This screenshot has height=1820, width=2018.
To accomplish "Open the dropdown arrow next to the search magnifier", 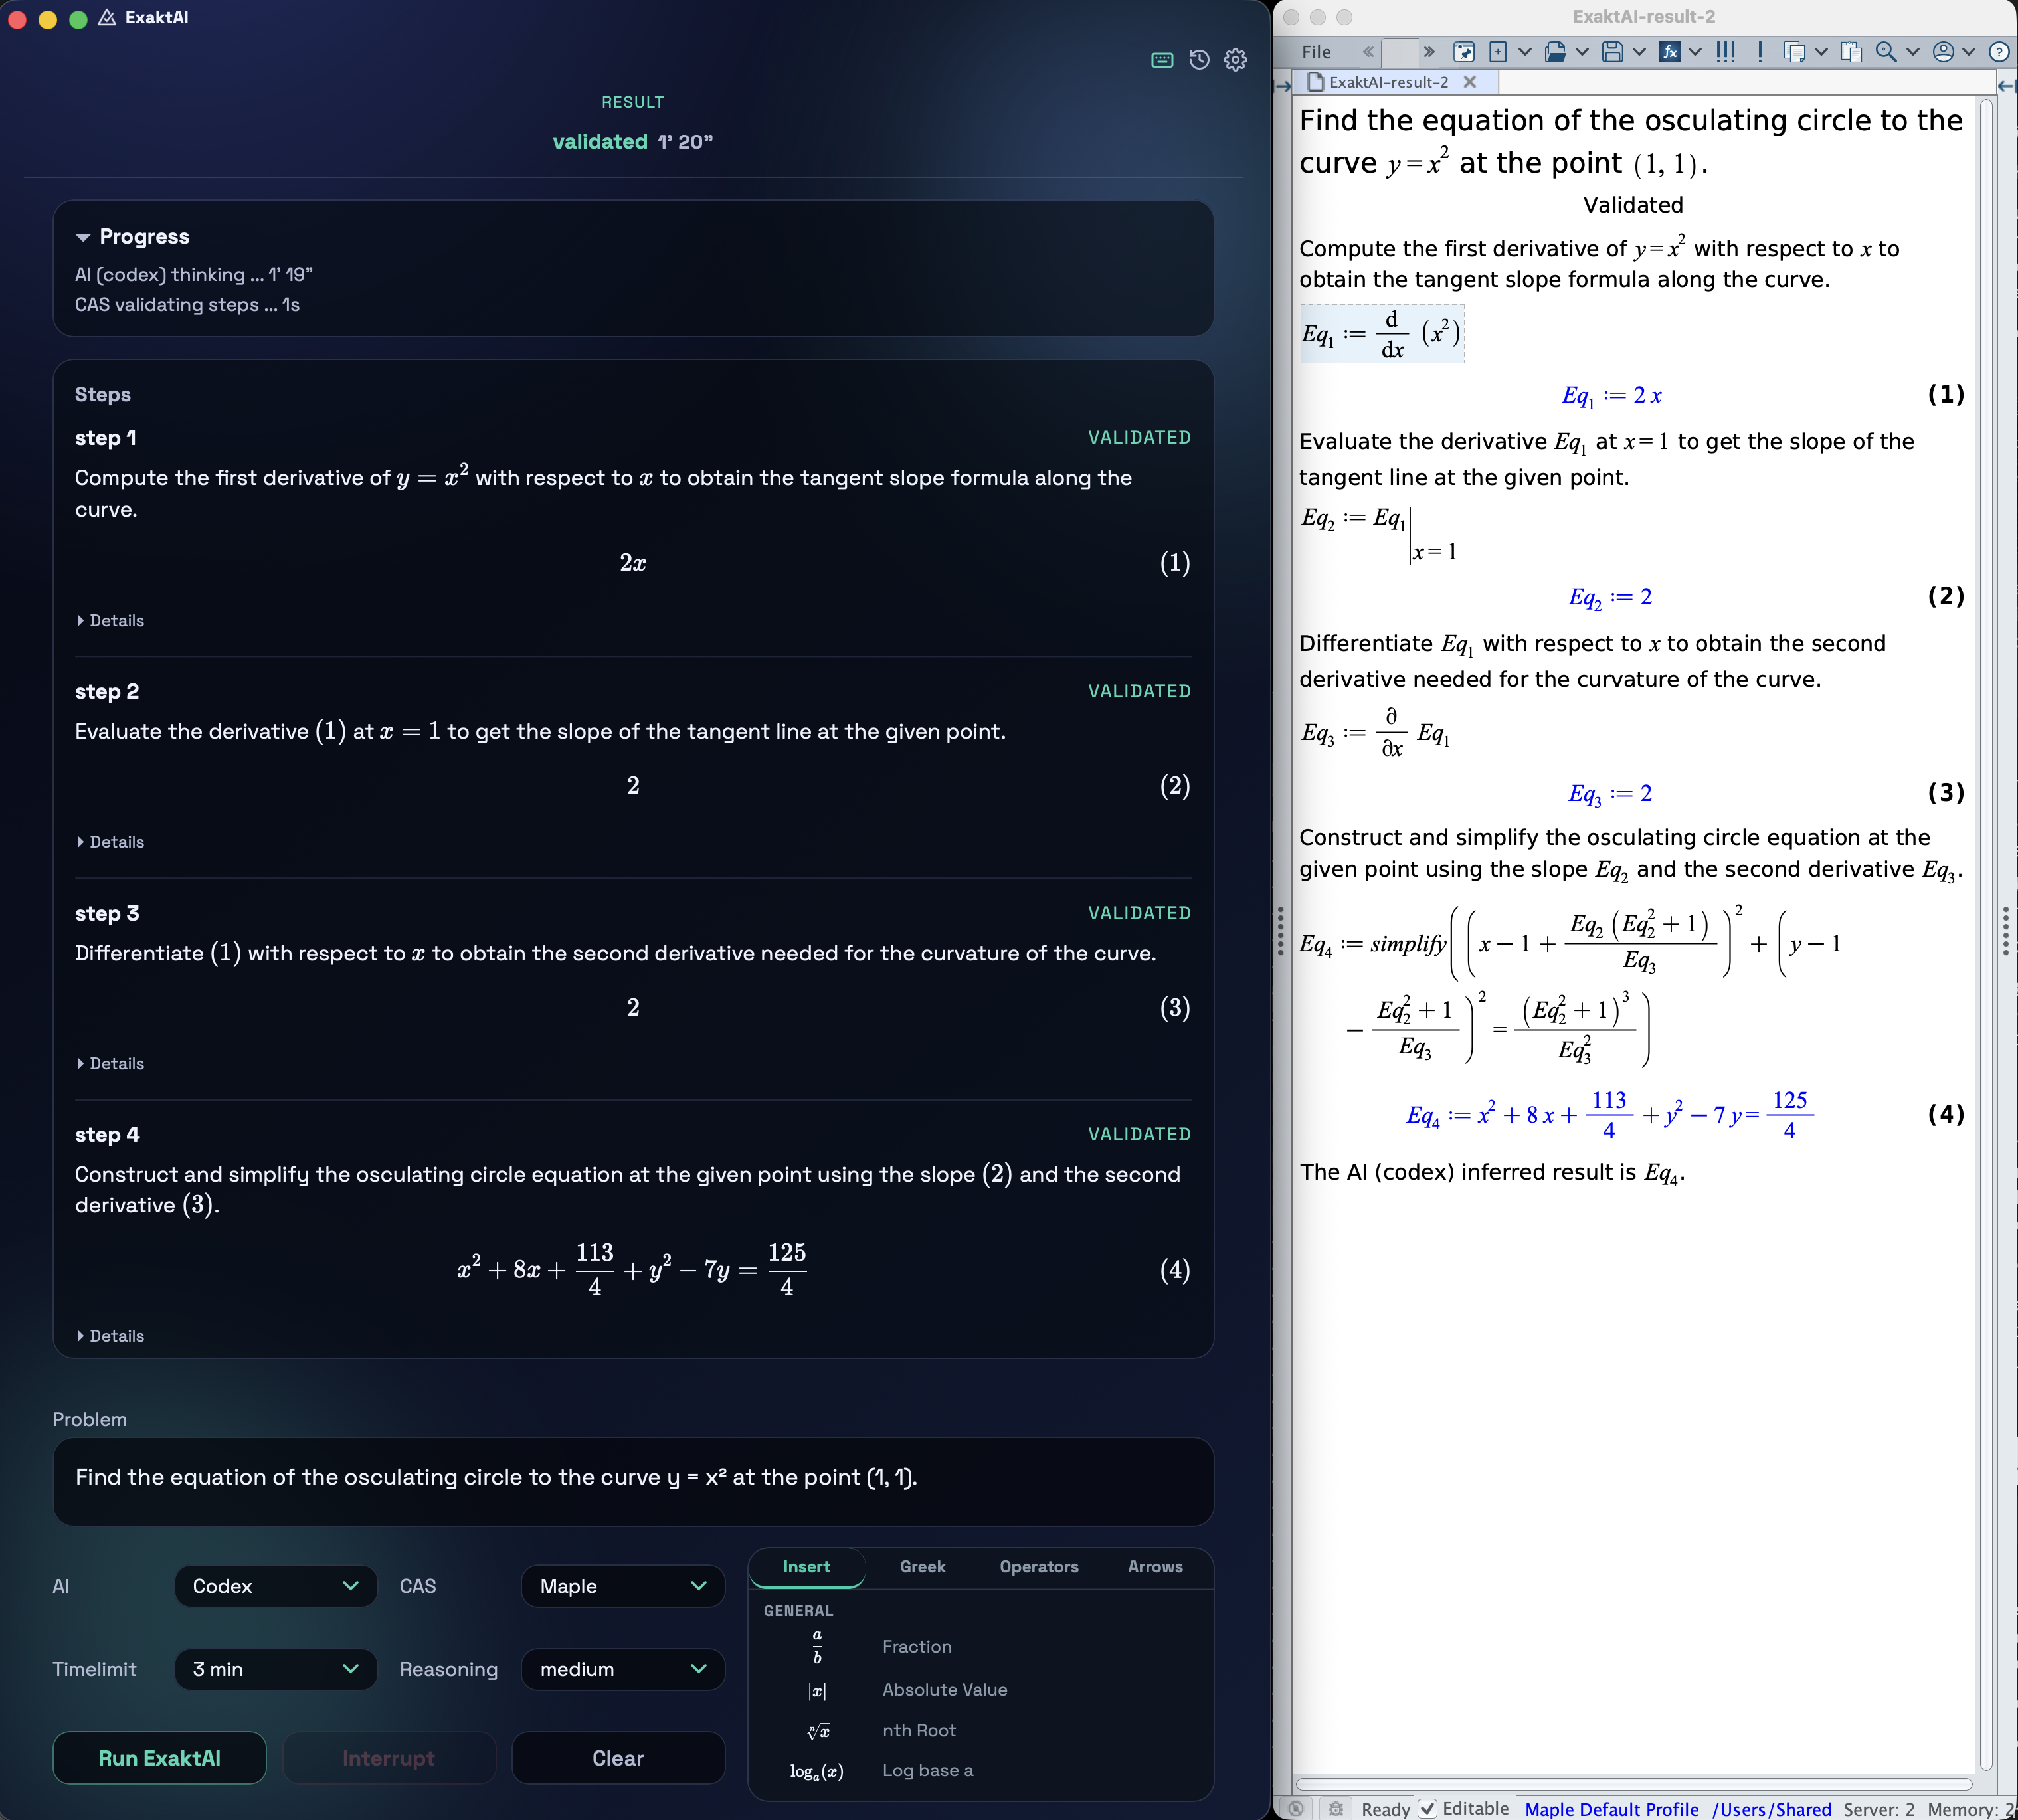I will [1913, 52].
